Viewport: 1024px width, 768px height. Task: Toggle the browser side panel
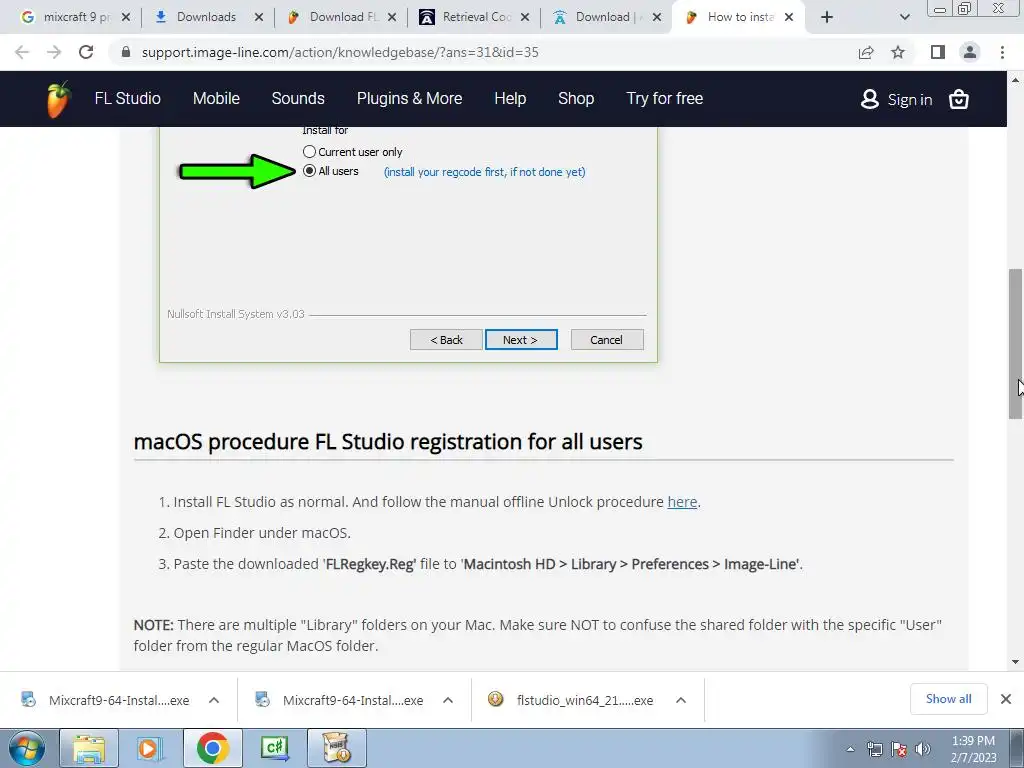[938, 52]
